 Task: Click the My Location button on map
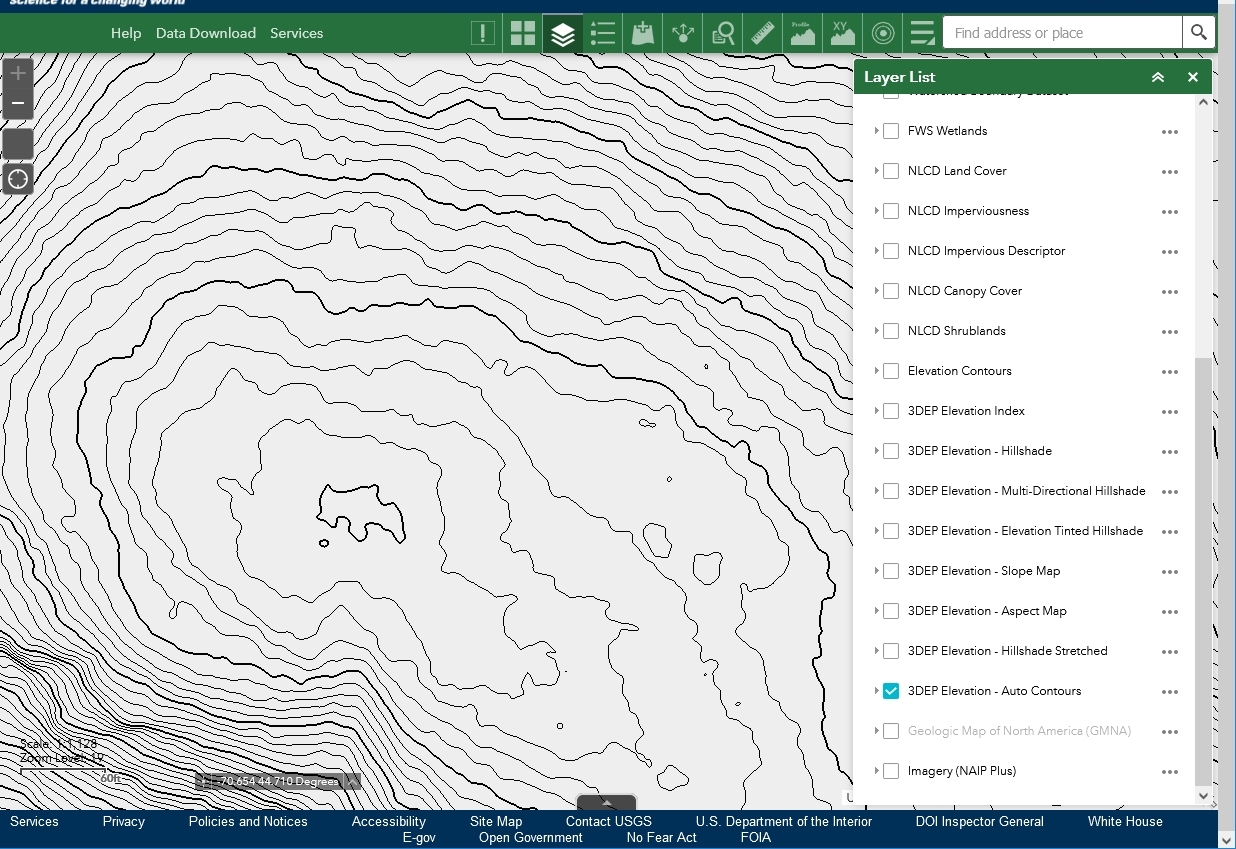[17, 180]
